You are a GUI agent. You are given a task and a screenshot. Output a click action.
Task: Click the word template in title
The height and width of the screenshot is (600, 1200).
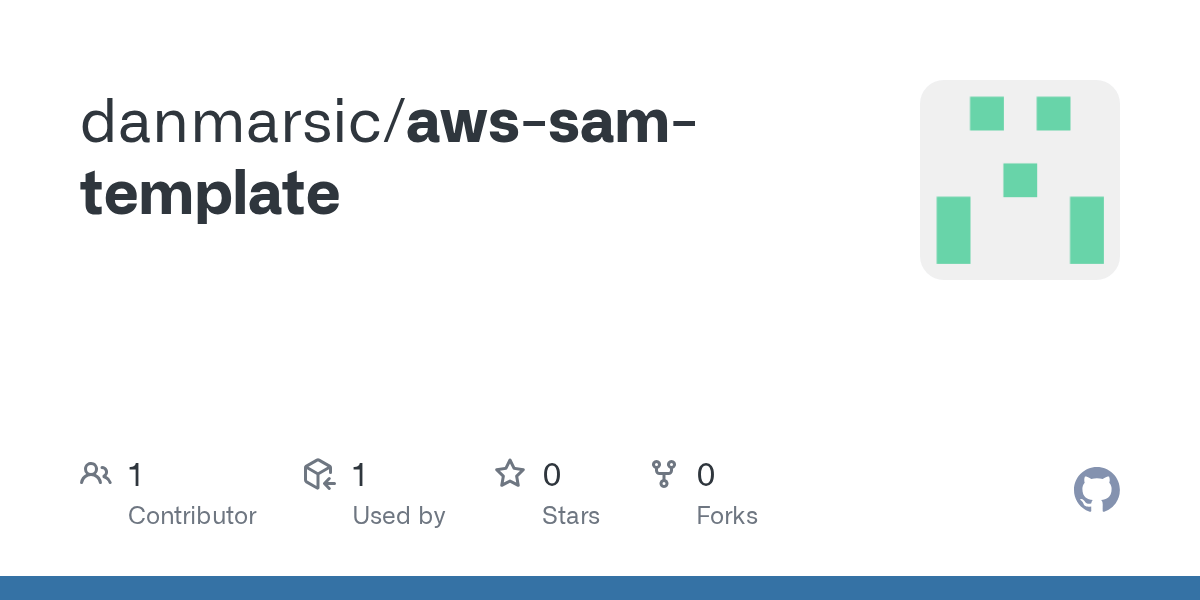pos(210,195)
